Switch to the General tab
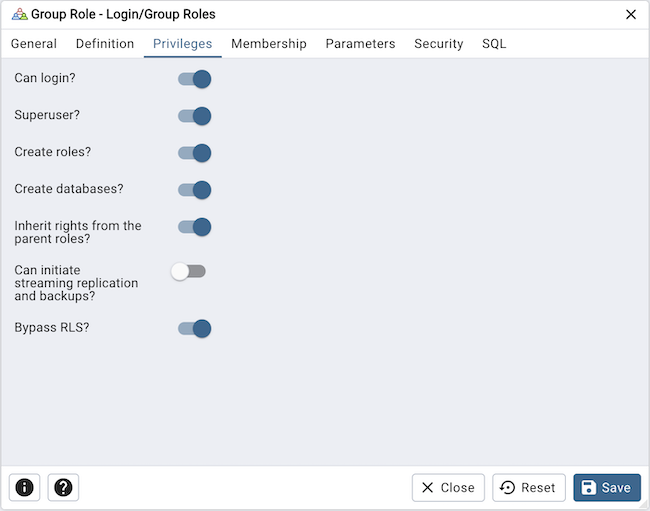The width and height of the screenshot is (650, 511). (34, 44)
